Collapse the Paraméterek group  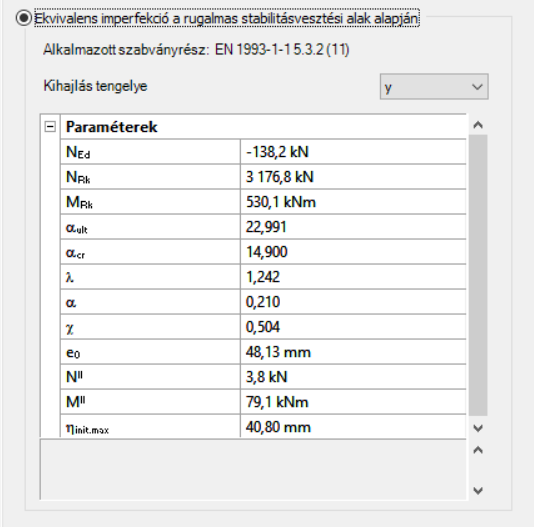tap(50, 127)
